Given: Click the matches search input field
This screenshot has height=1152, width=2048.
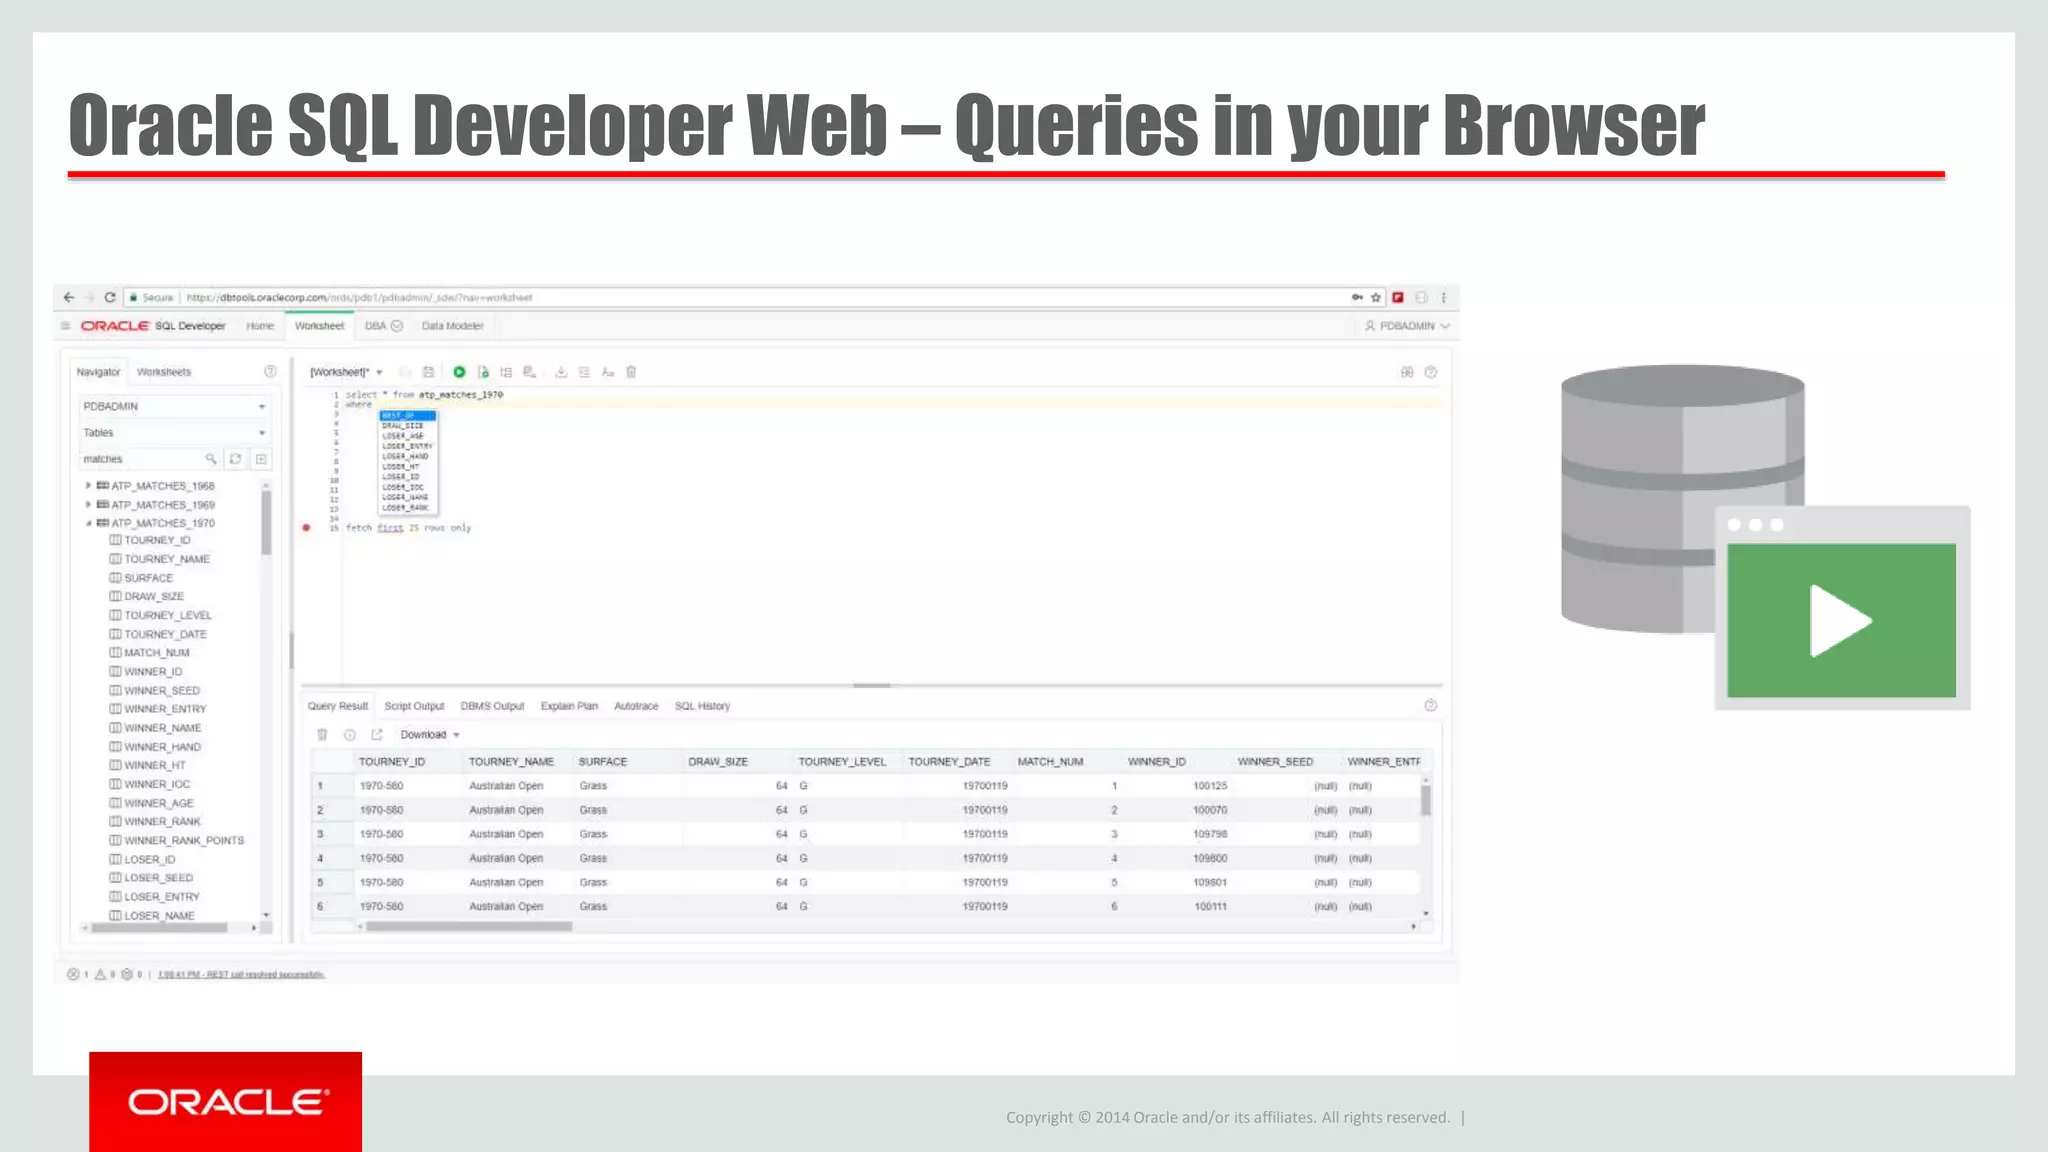Looking at the screenshot, I should (148, 459).
